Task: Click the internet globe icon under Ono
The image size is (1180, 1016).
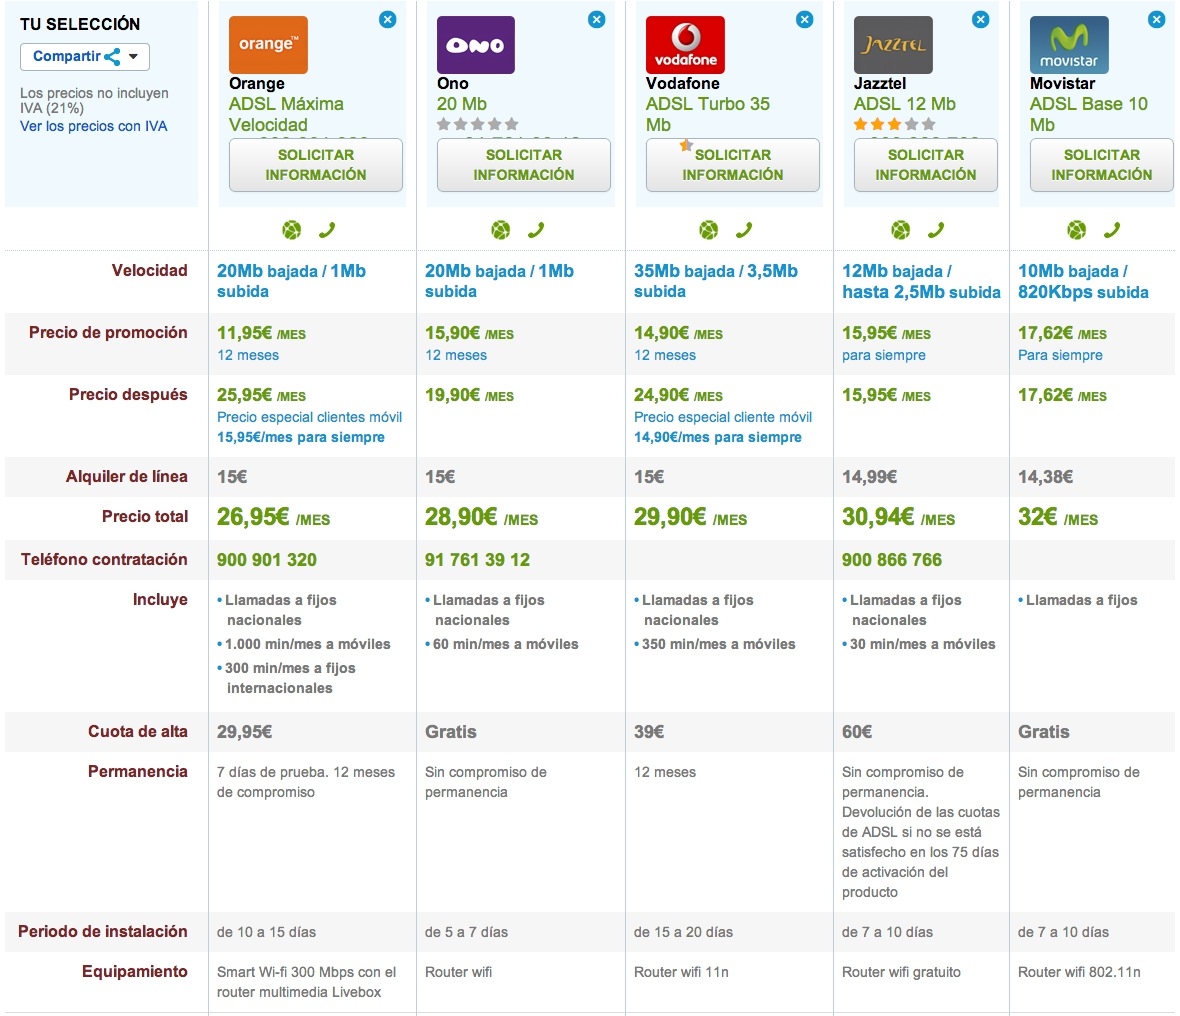Action: (x=500, y=230)
